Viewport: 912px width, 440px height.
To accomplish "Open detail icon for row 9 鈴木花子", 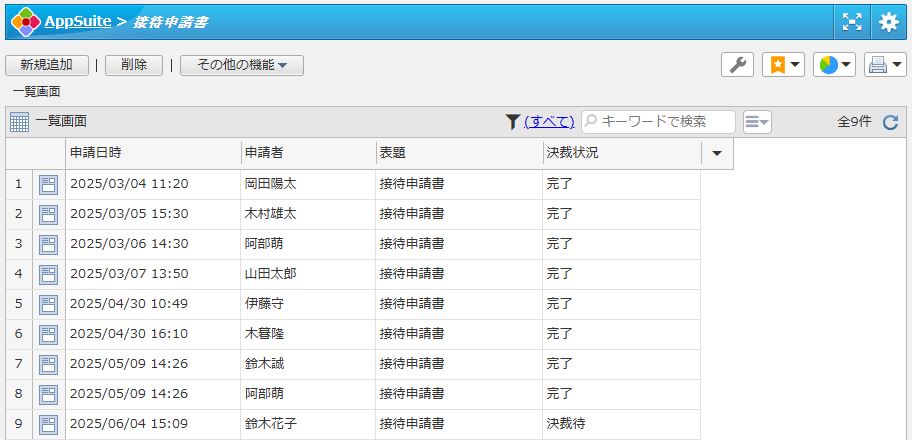I will (x=48, y=424).
